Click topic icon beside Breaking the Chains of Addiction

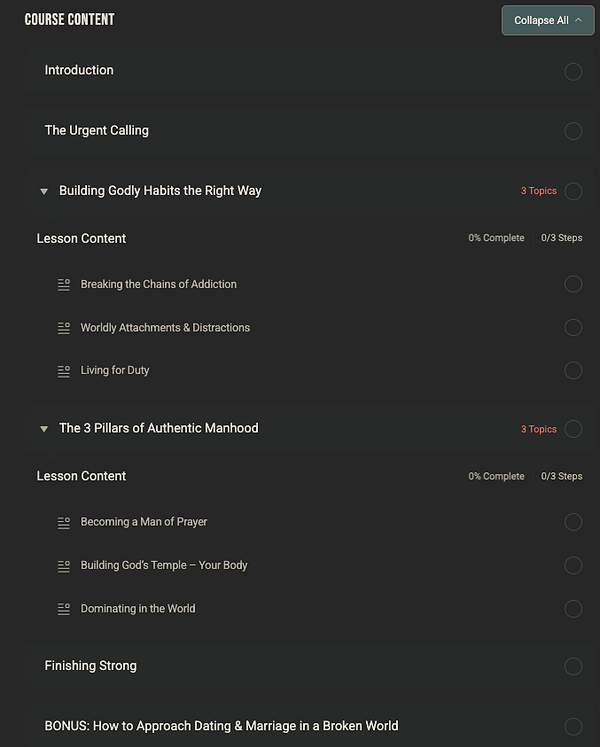click(x=63, y=284)
